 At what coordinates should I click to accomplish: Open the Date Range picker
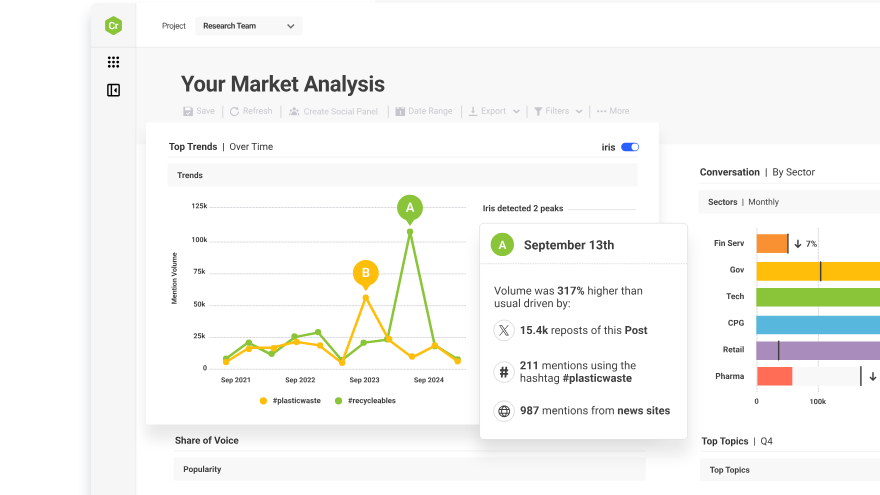(424, 111)
